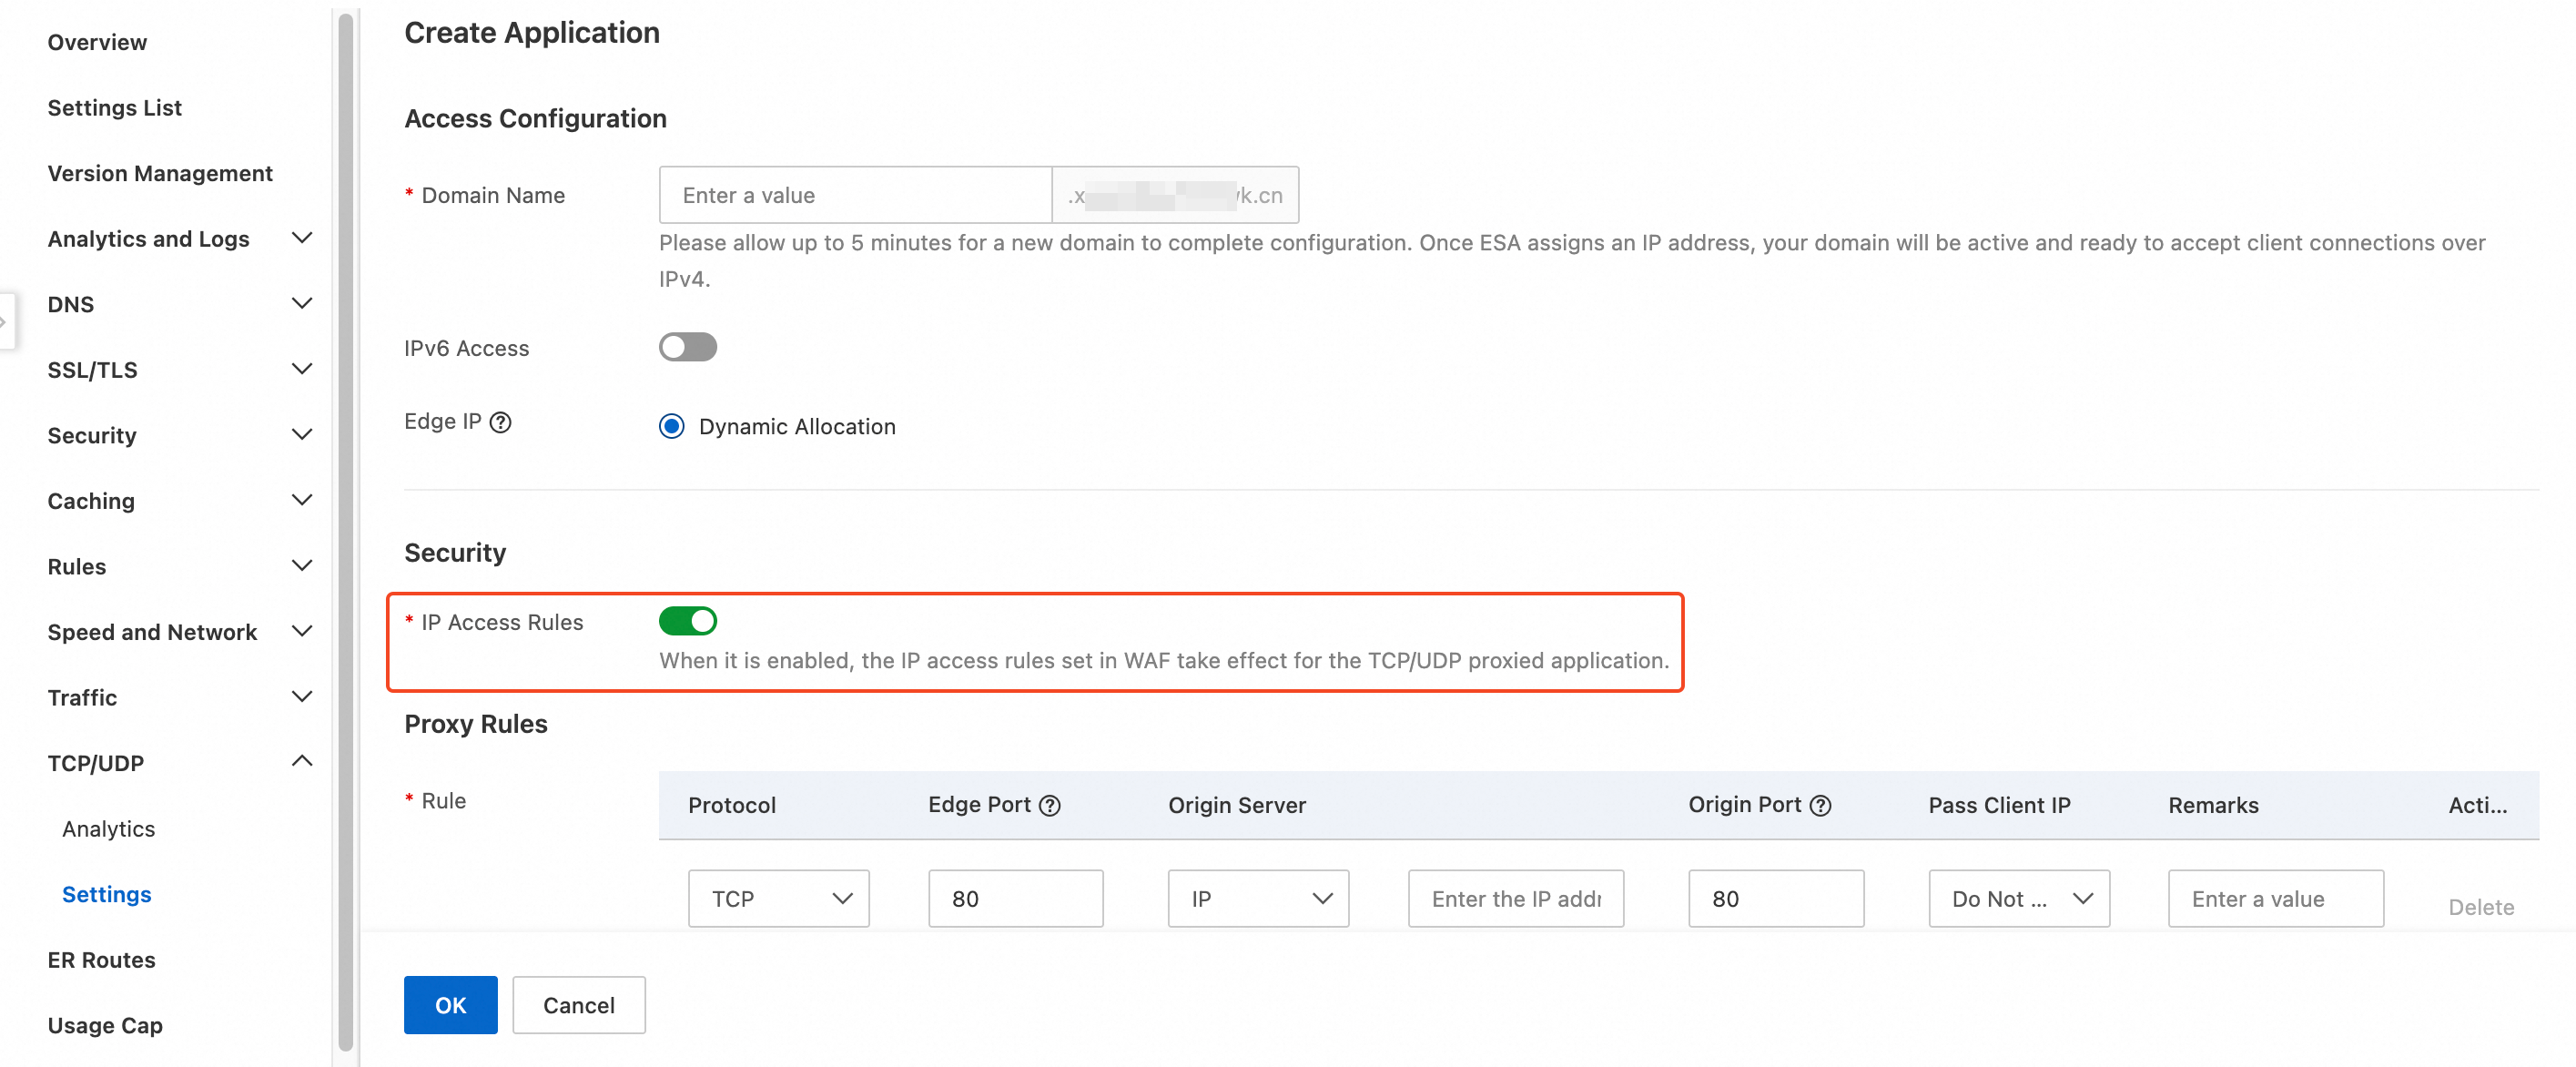Open ER Routes in sidebar
The width and height of the screenshot is (2576, 1067).
(x=101, y=960)
